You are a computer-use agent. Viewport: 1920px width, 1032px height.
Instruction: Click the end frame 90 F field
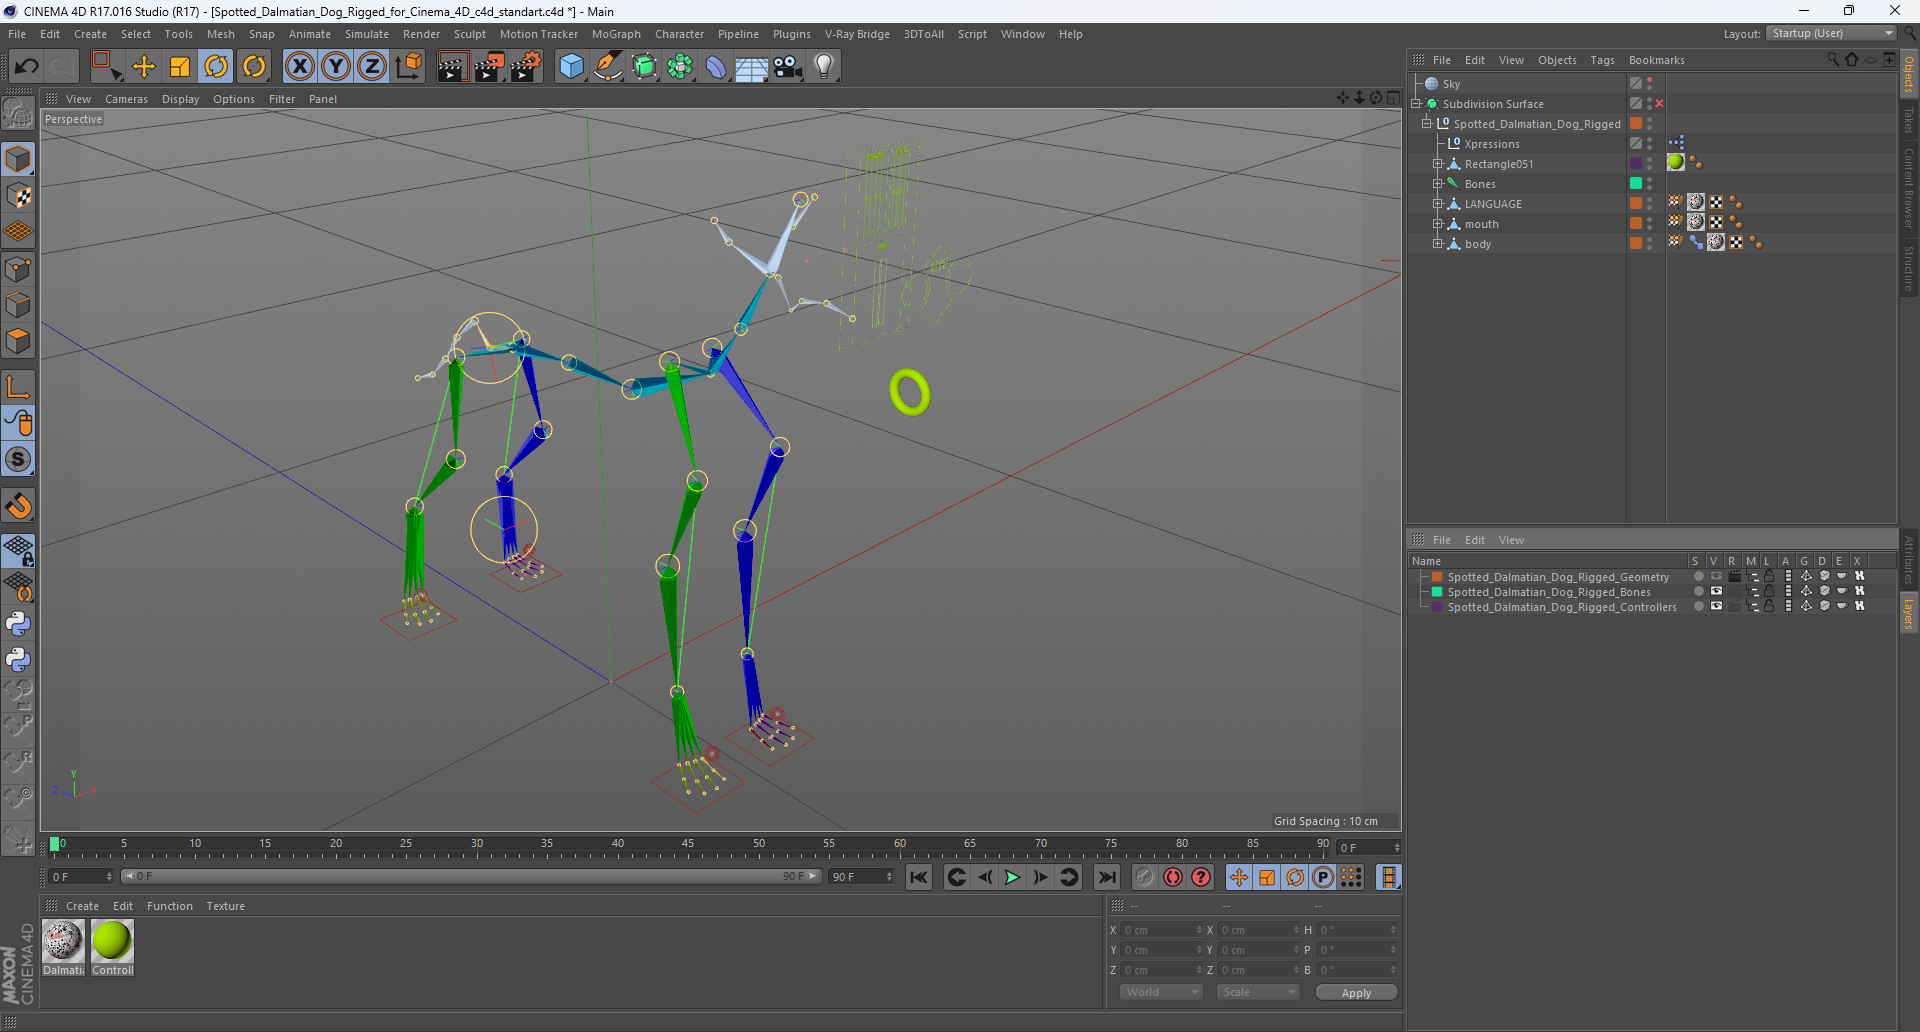(861, 877)
